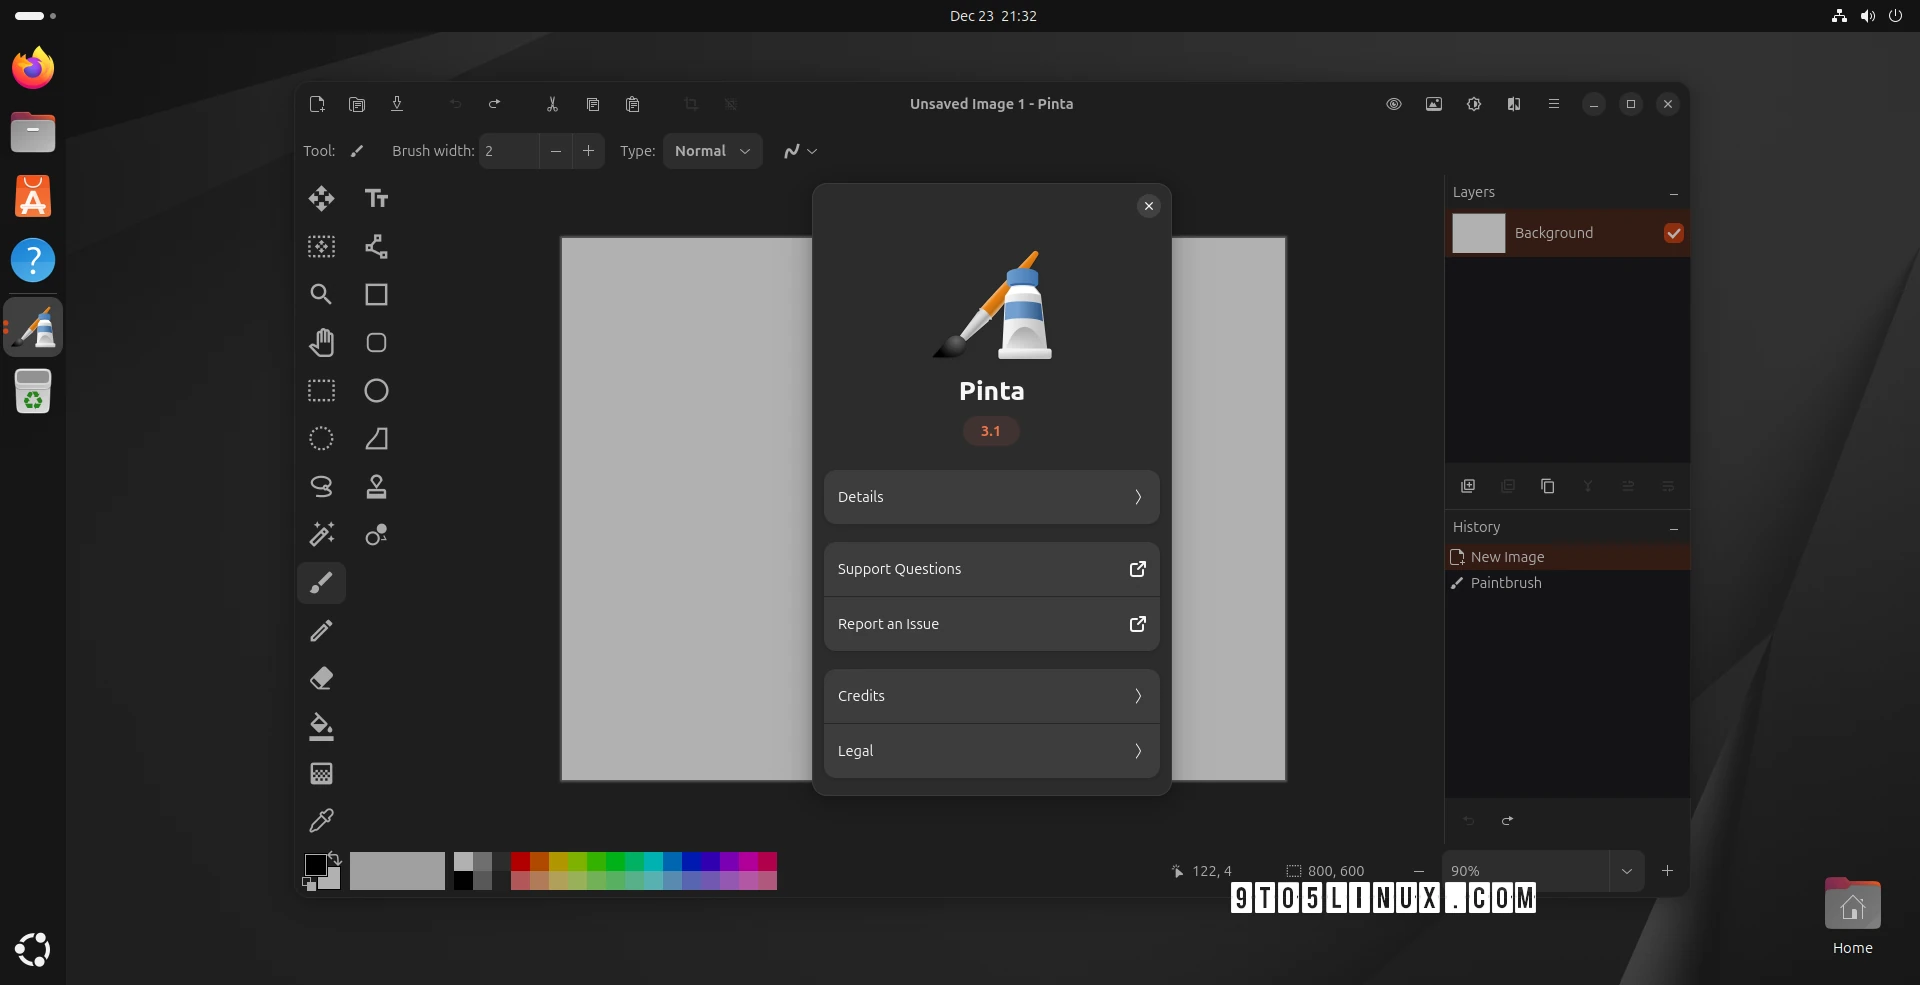Open the zoom percentage dropdown
1920x985 pixels.
point(1626,871)
